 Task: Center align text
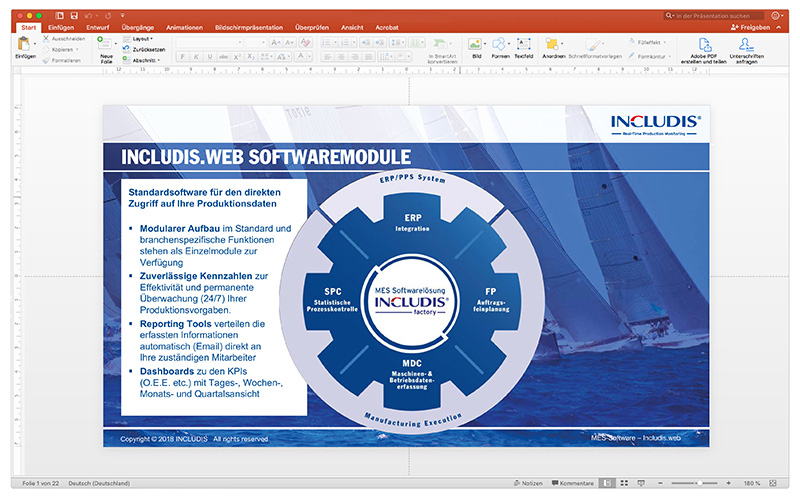(341, 57)
